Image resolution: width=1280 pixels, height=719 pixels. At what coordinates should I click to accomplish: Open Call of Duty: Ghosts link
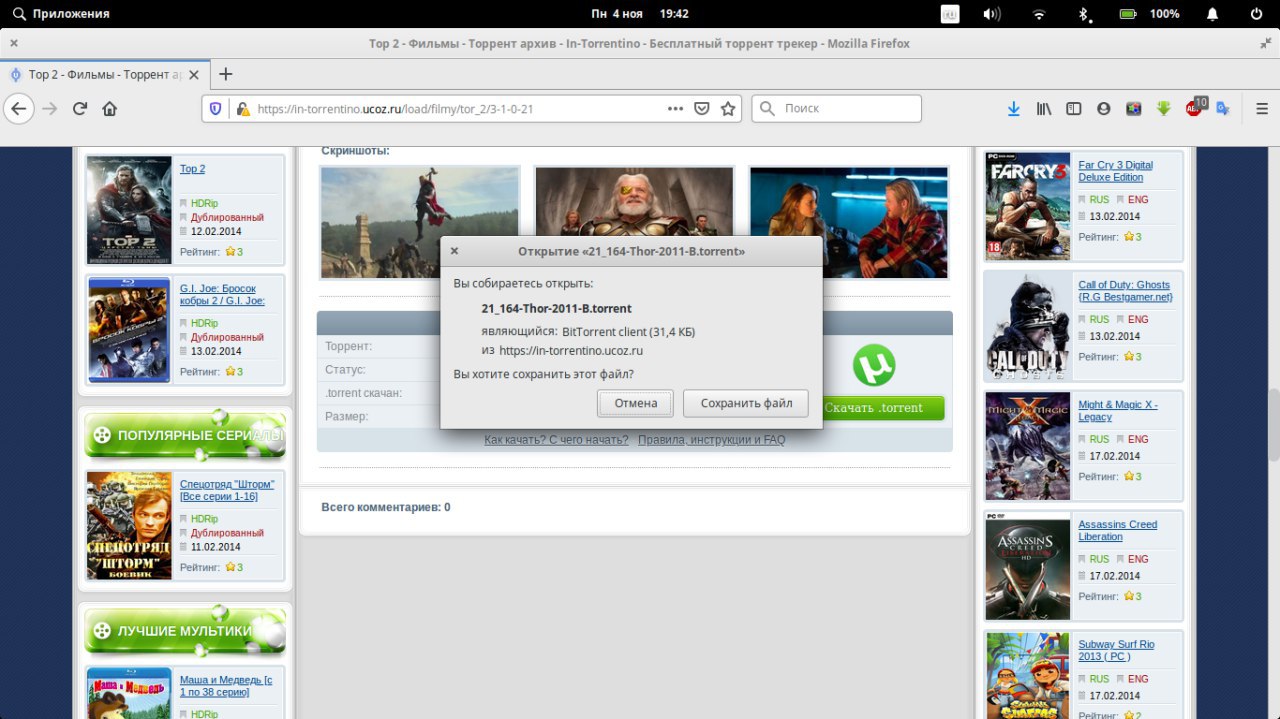click(1125, 291)
